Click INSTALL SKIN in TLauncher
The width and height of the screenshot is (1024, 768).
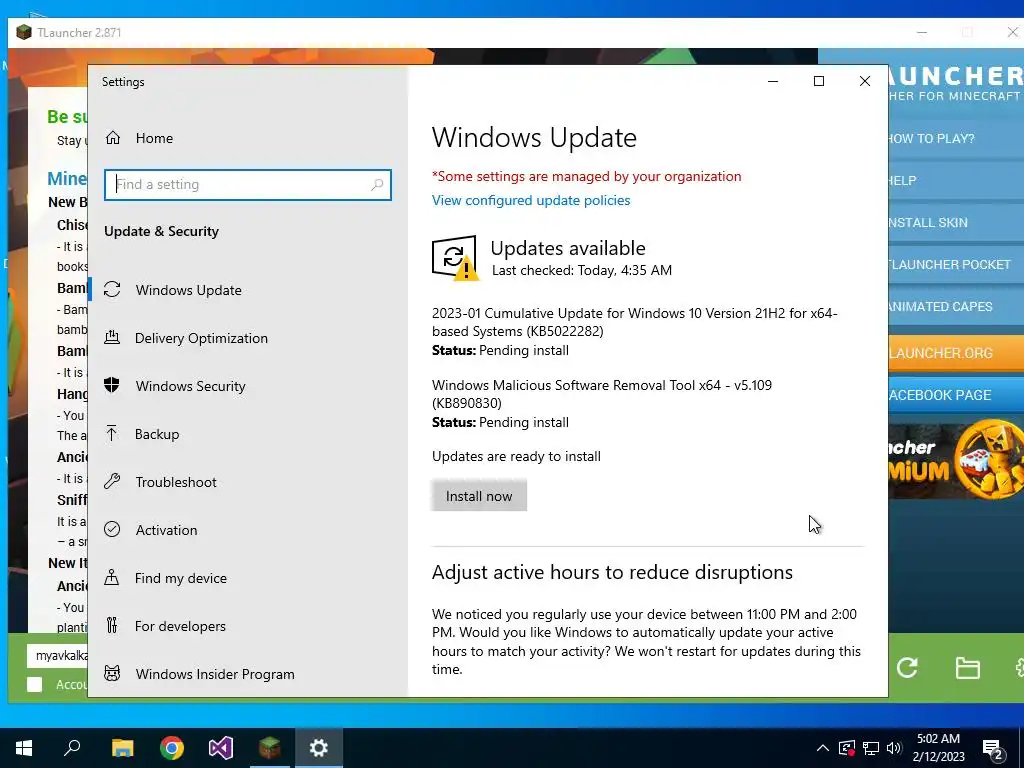(x=955, y=223)
